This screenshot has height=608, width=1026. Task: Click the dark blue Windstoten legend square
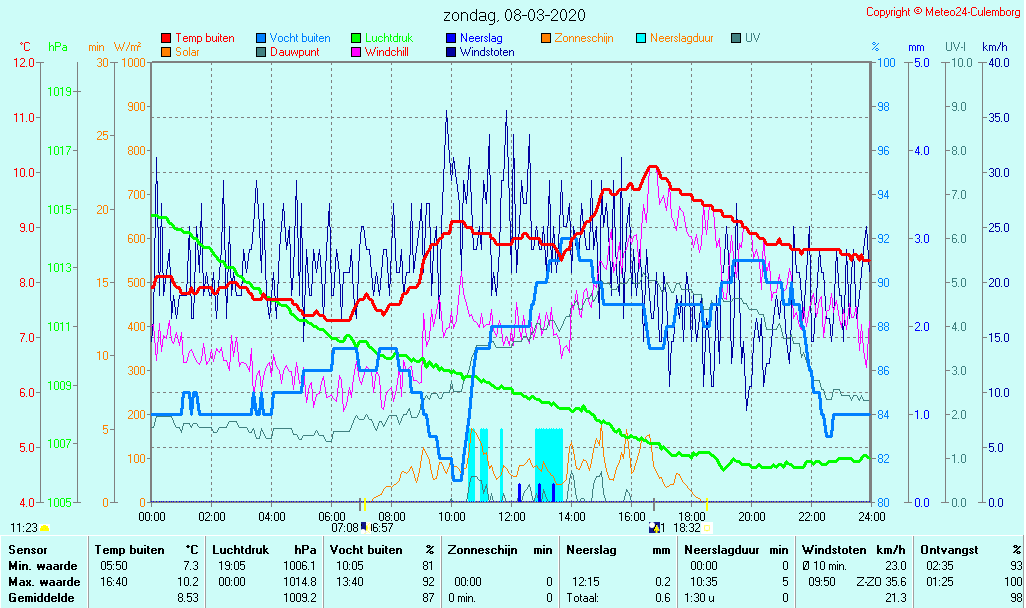451,52
